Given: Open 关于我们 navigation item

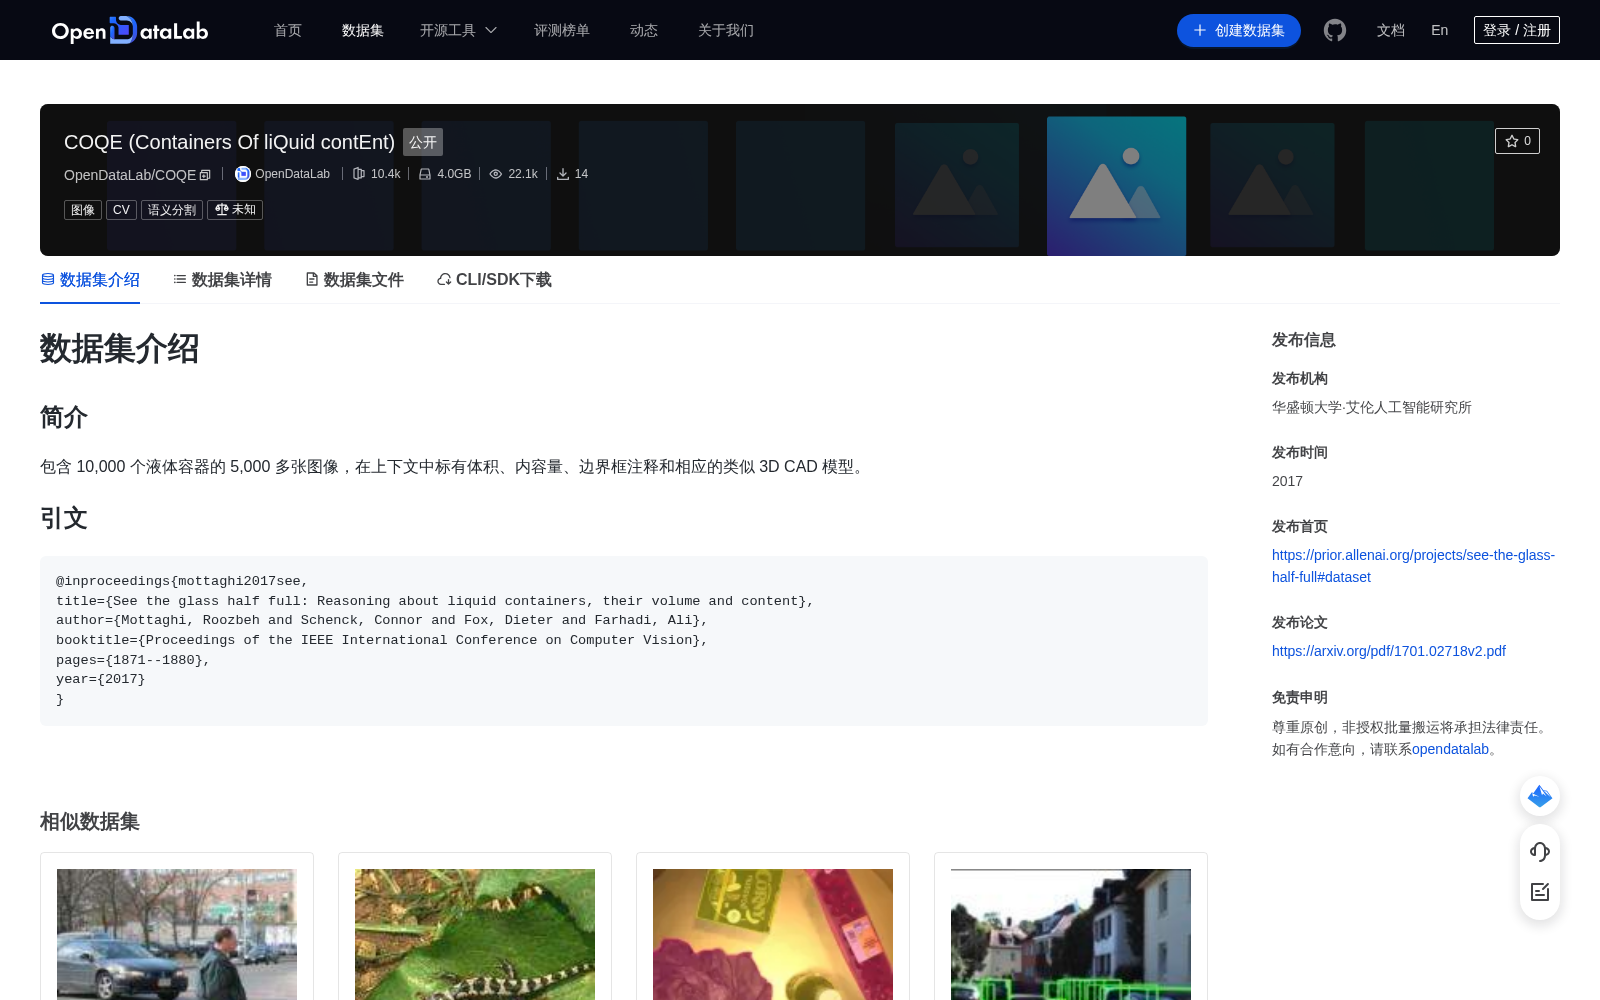Looking at the screenshot, I should 726,30.
